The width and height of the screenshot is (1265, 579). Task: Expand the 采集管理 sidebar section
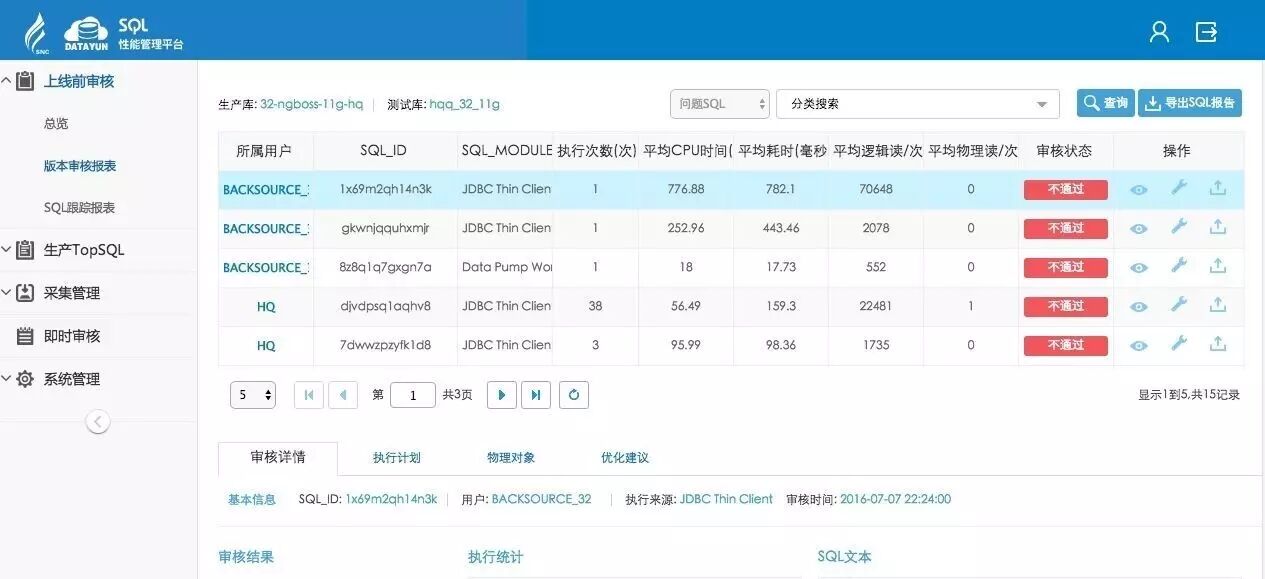(x=6, y=292)
